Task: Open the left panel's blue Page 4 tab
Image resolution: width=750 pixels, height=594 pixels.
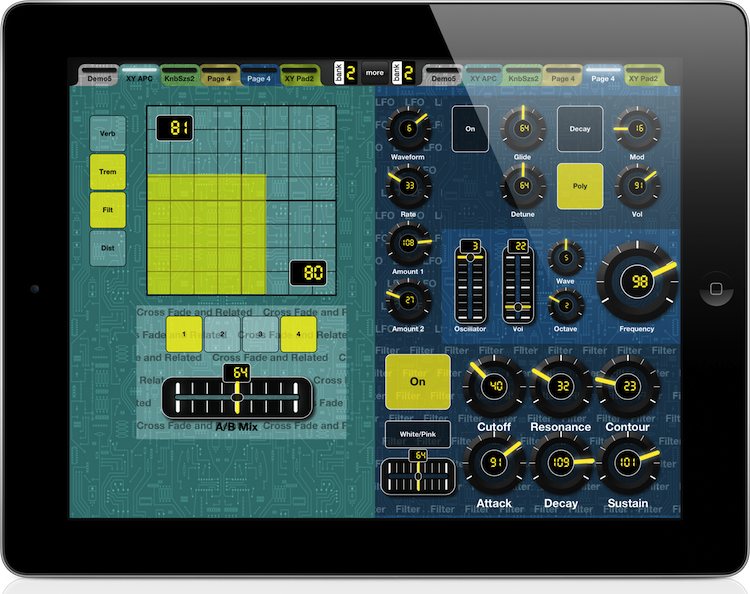Action: (259, 76)
